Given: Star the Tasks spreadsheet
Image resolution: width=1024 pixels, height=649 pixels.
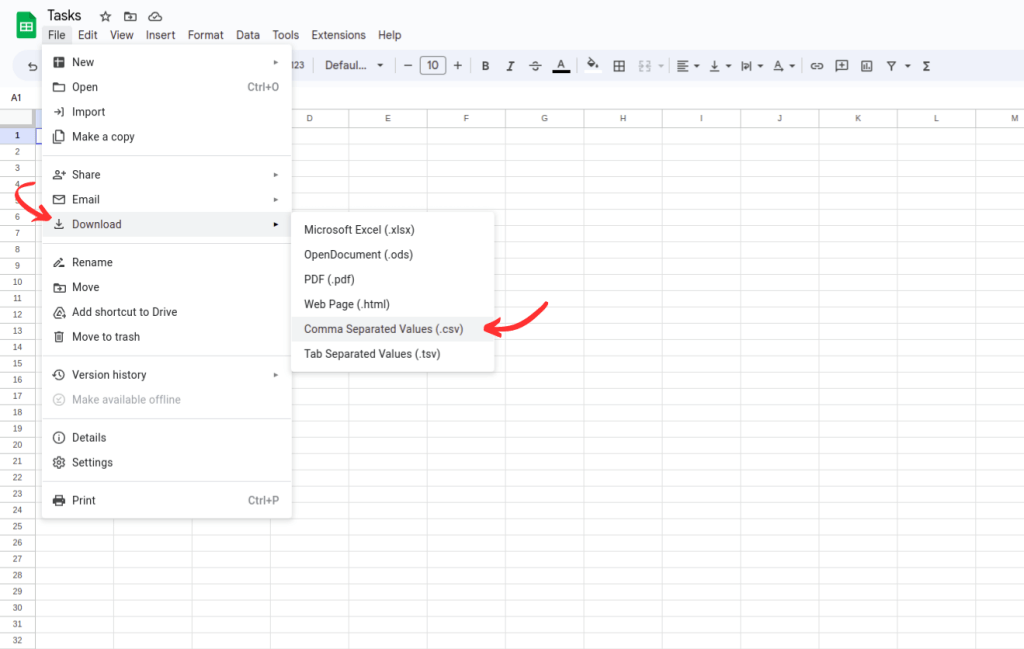Looking at the screenshot, I should tap(104, 16).
